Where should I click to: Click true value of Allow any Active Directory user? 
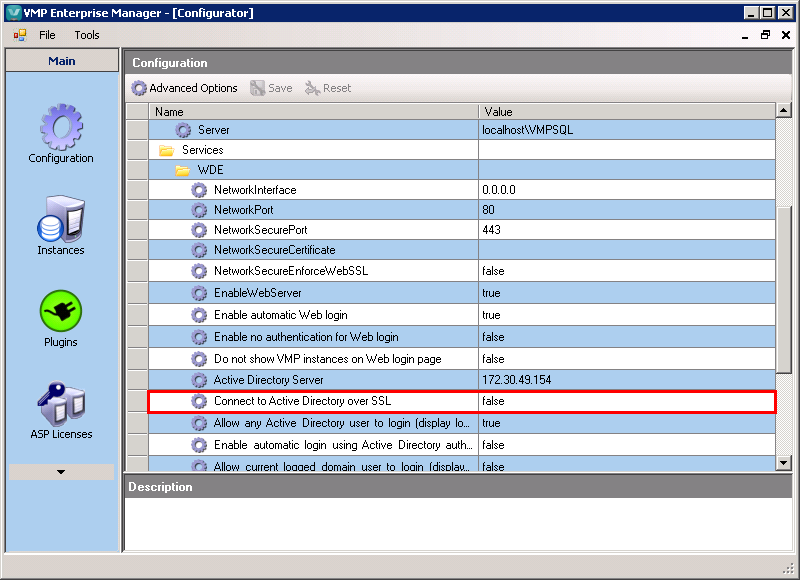tap(491, 423)
